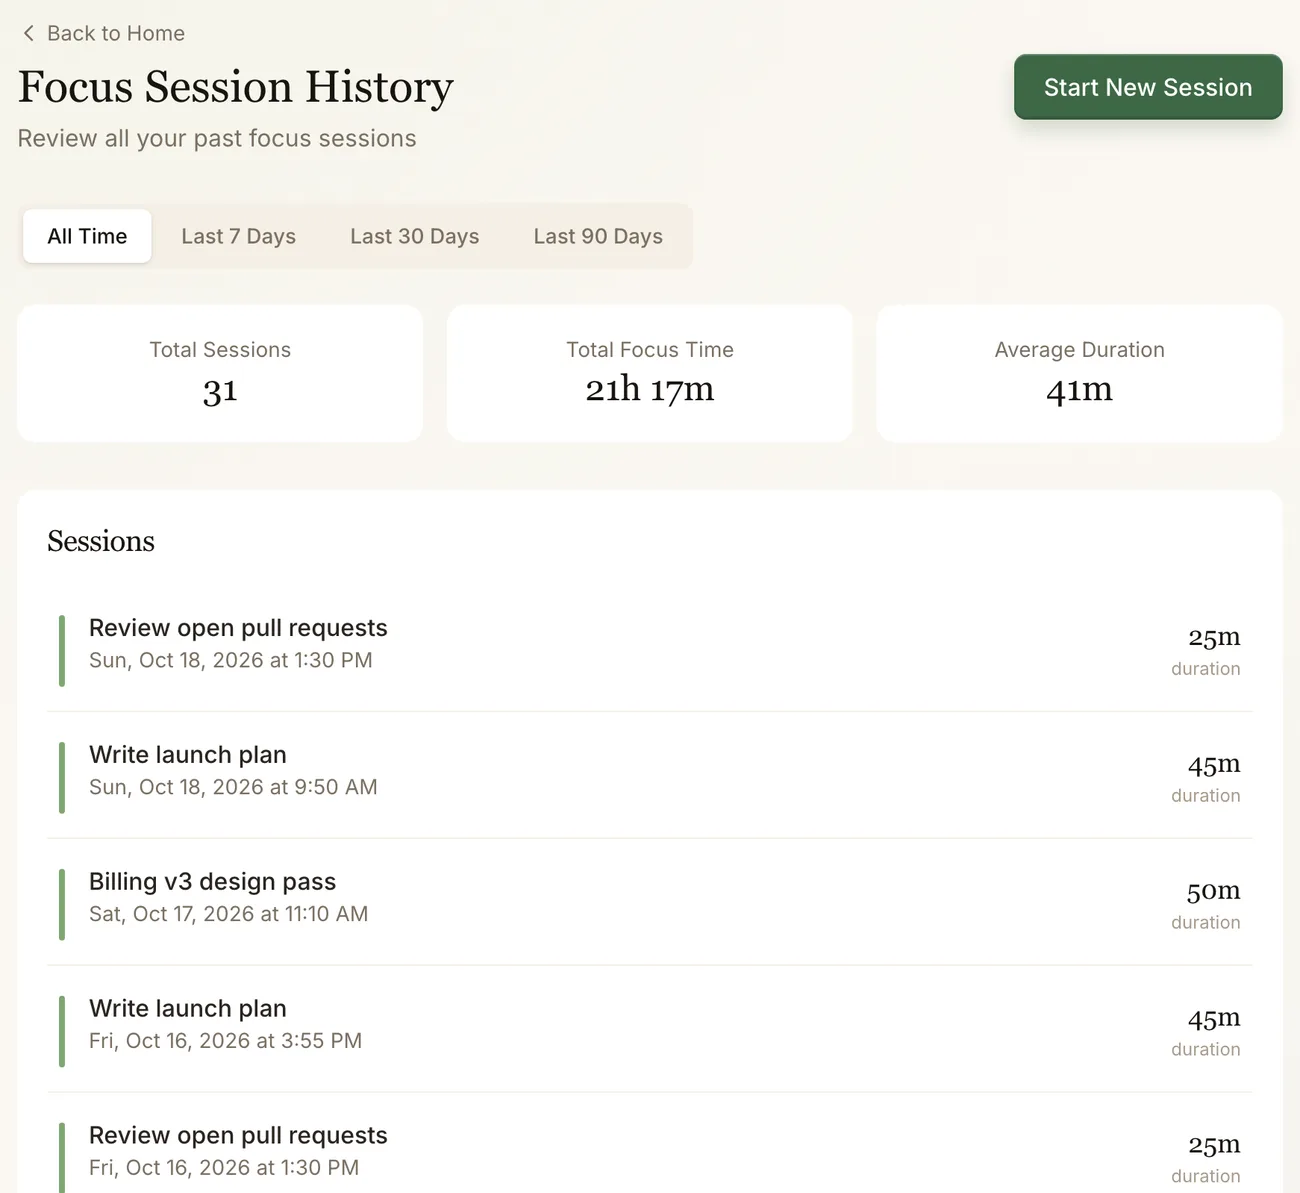Switch to Last 90 Days tab

[598, 236]
